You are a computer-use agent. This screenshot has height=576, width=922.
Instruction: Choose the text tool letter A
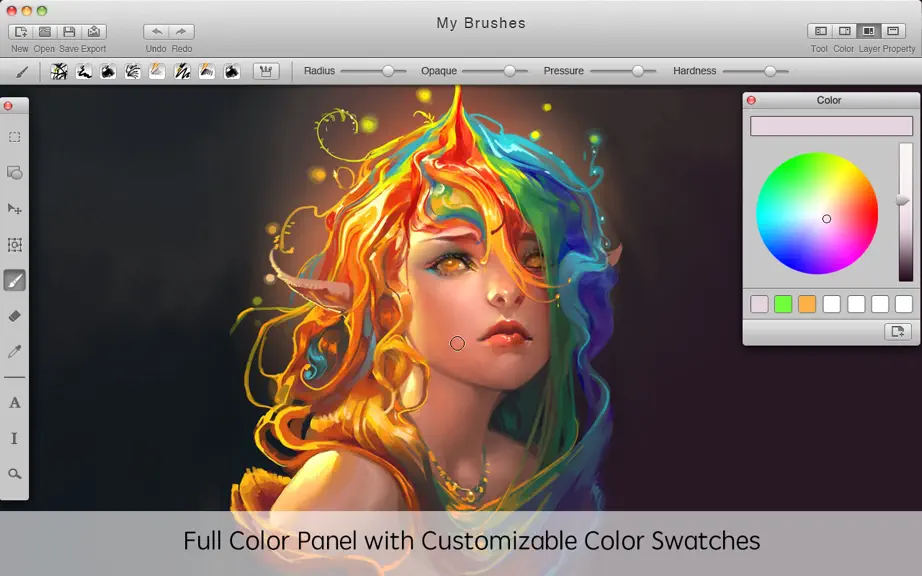tap(15, 403)
